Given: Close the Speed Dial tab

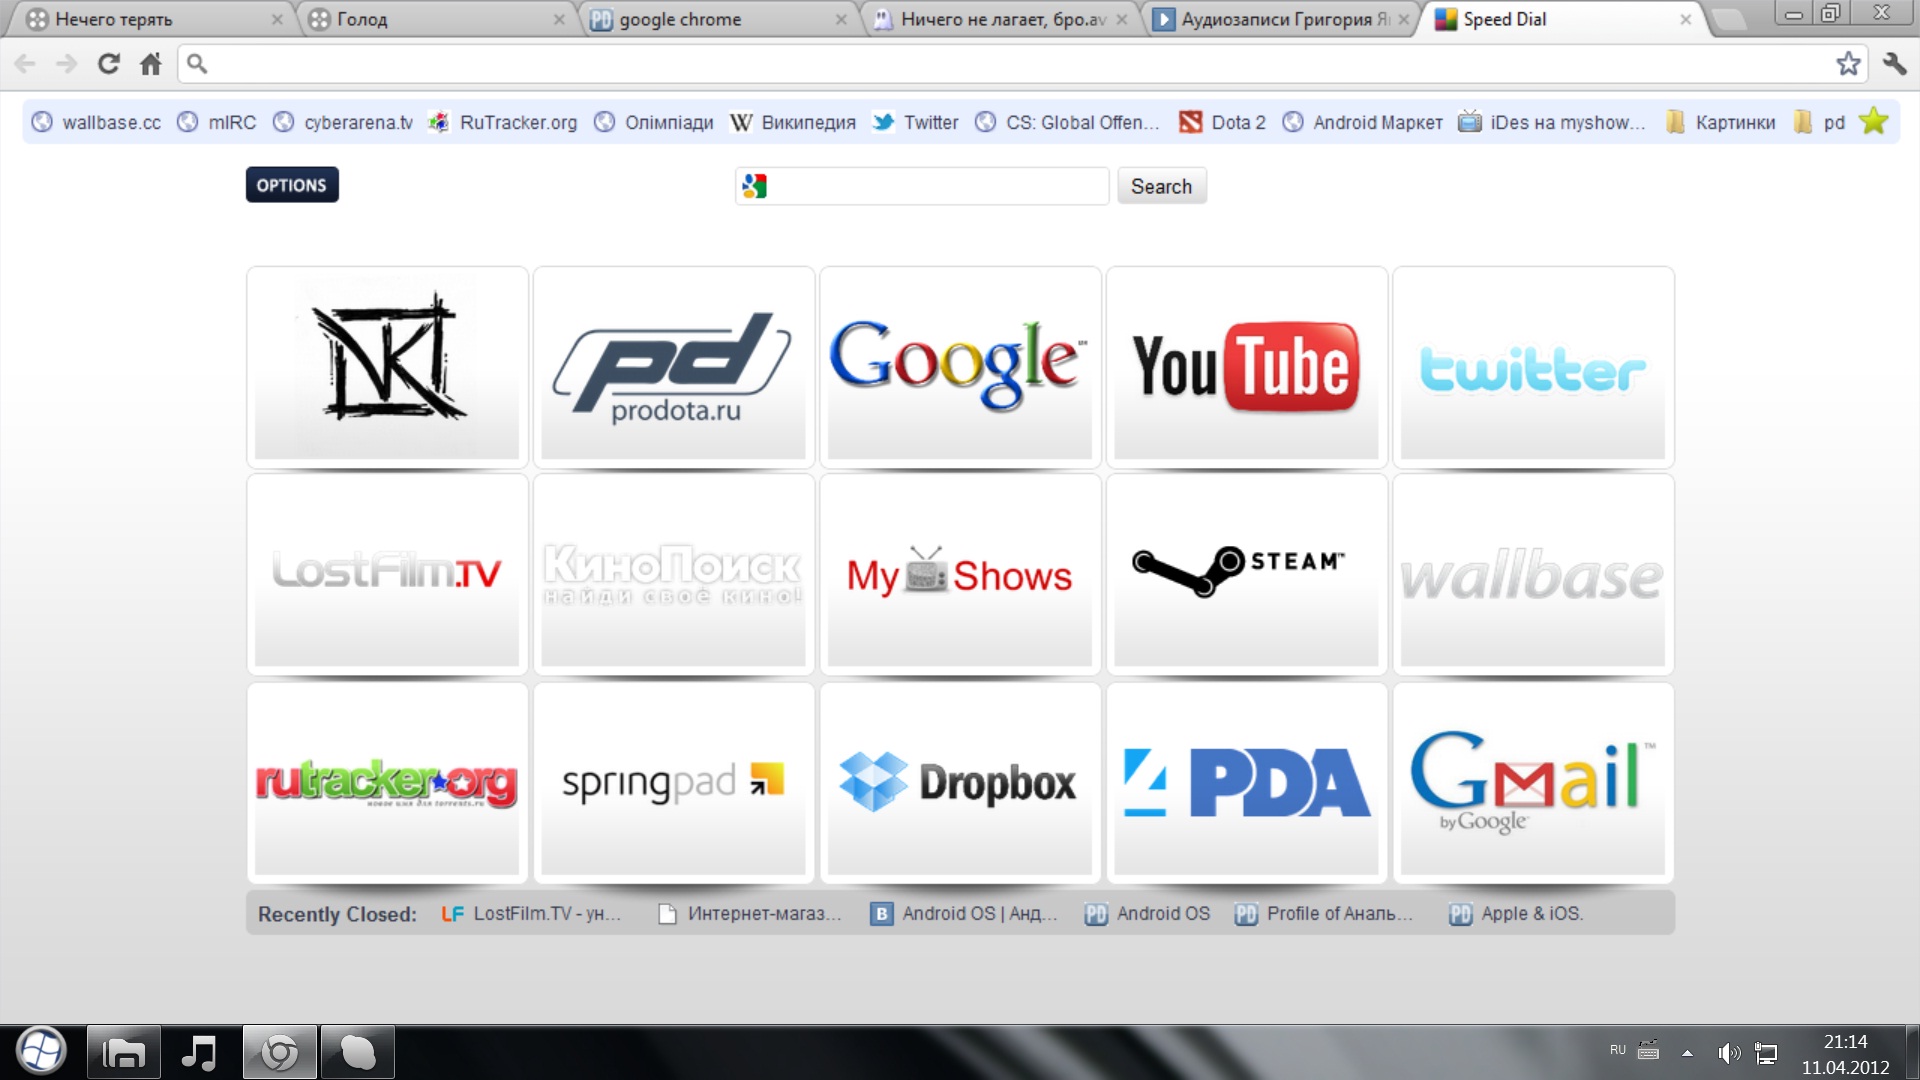Looking at the screenshot, I should (x=1686, y=19).
